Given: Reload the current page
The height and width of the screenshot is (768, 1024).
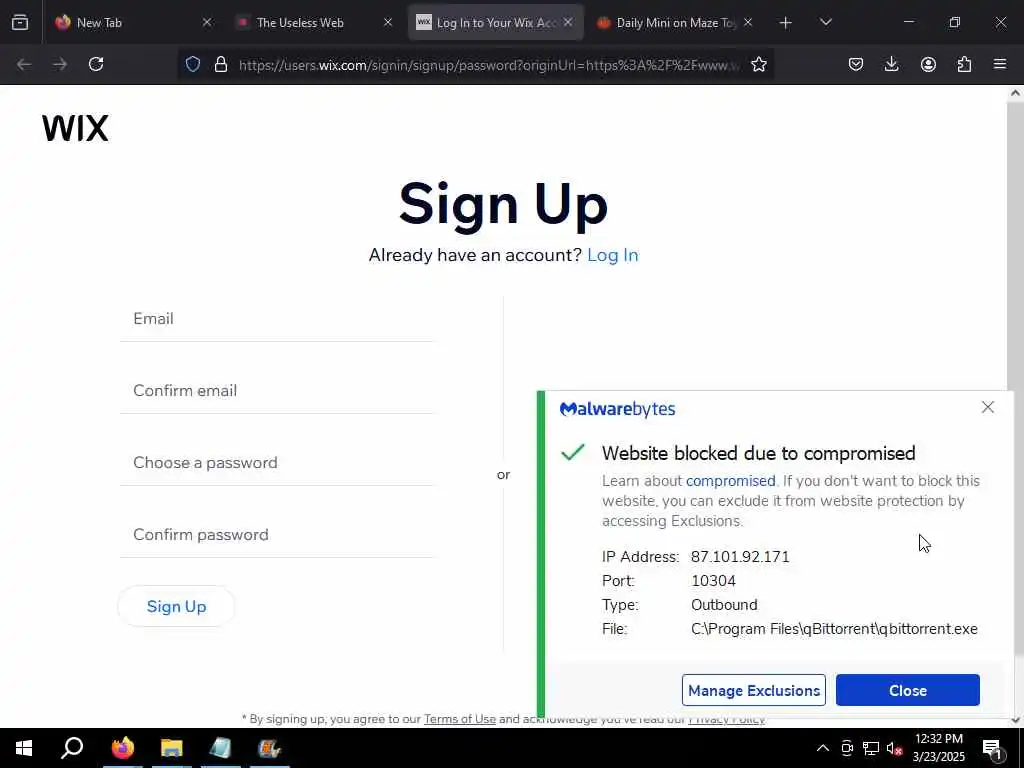Looking at the screenshot, I should click(x=96, y=64).
